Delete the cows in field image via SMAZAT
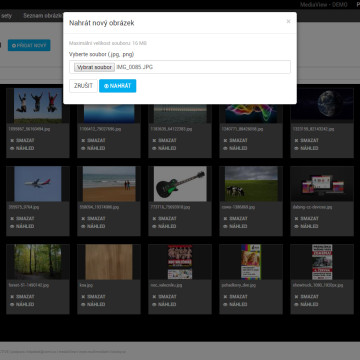The height and width of the screenshot is (360, 360). click(235, 218)
